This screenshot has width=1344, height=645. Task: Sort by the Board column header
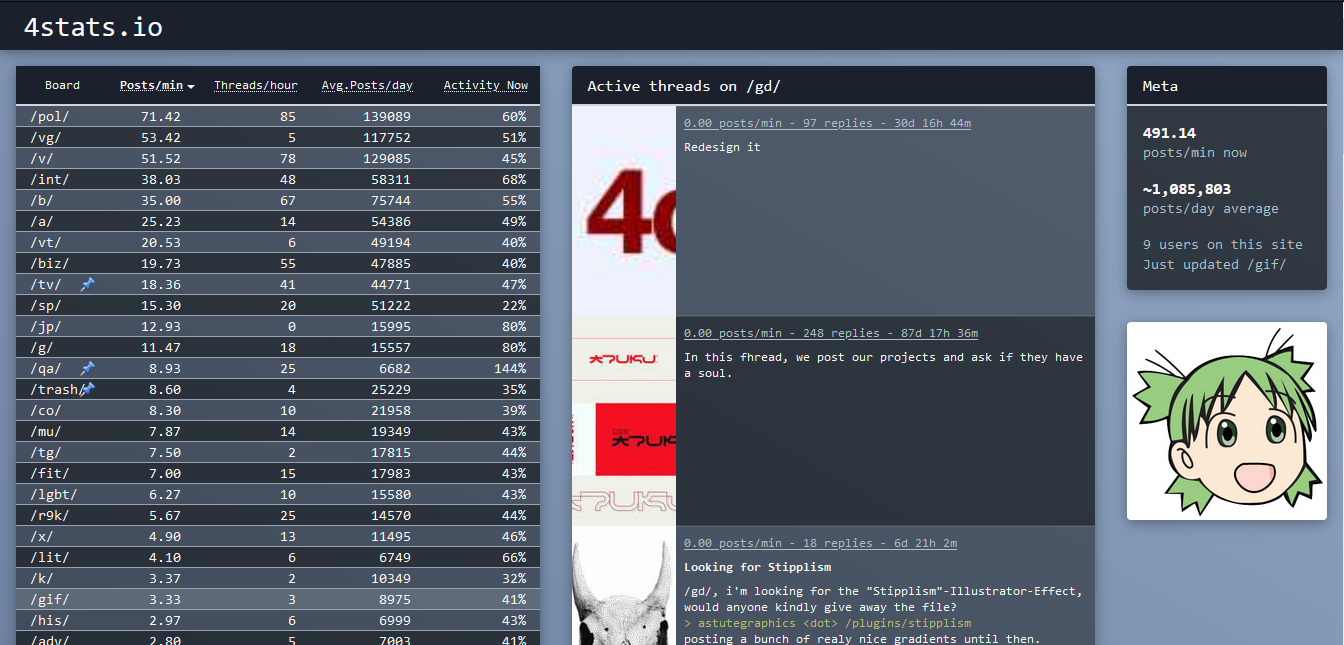pos(62,86)
